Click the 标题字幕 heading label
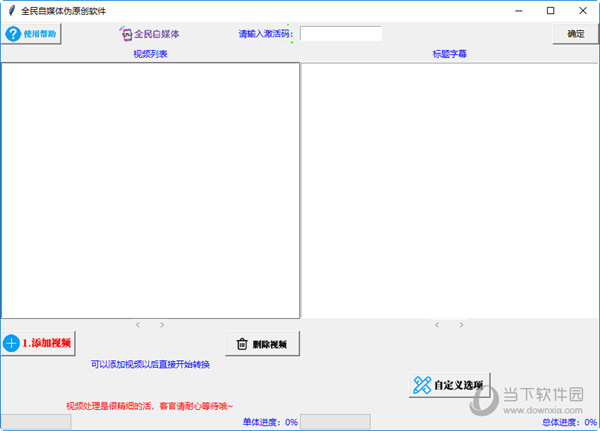 pos(450,54)
